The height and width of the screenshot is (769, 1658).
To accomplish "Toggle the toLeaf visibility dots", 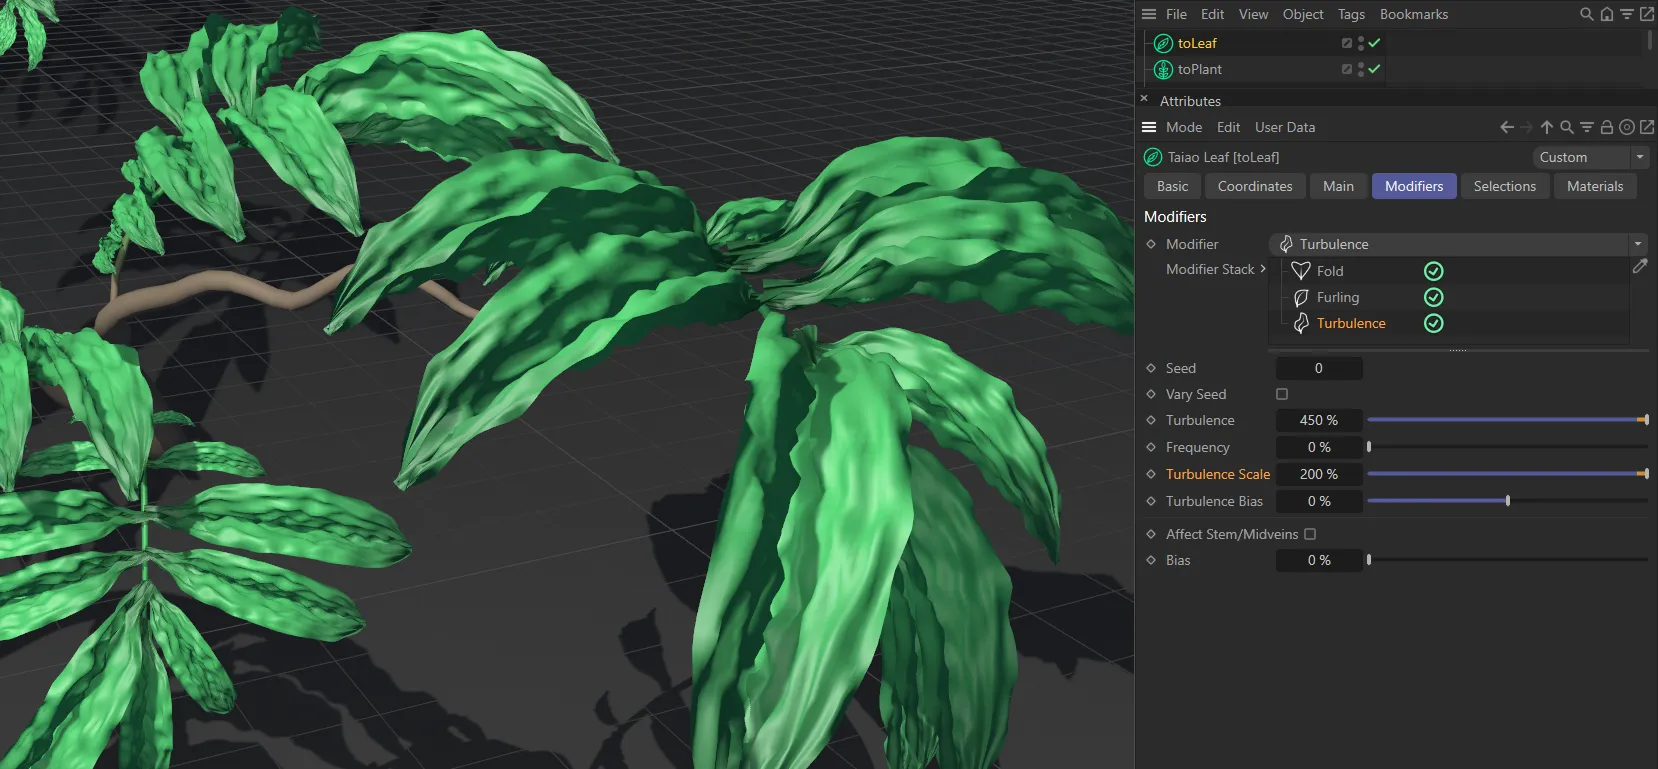I will tap(1361, 43).
